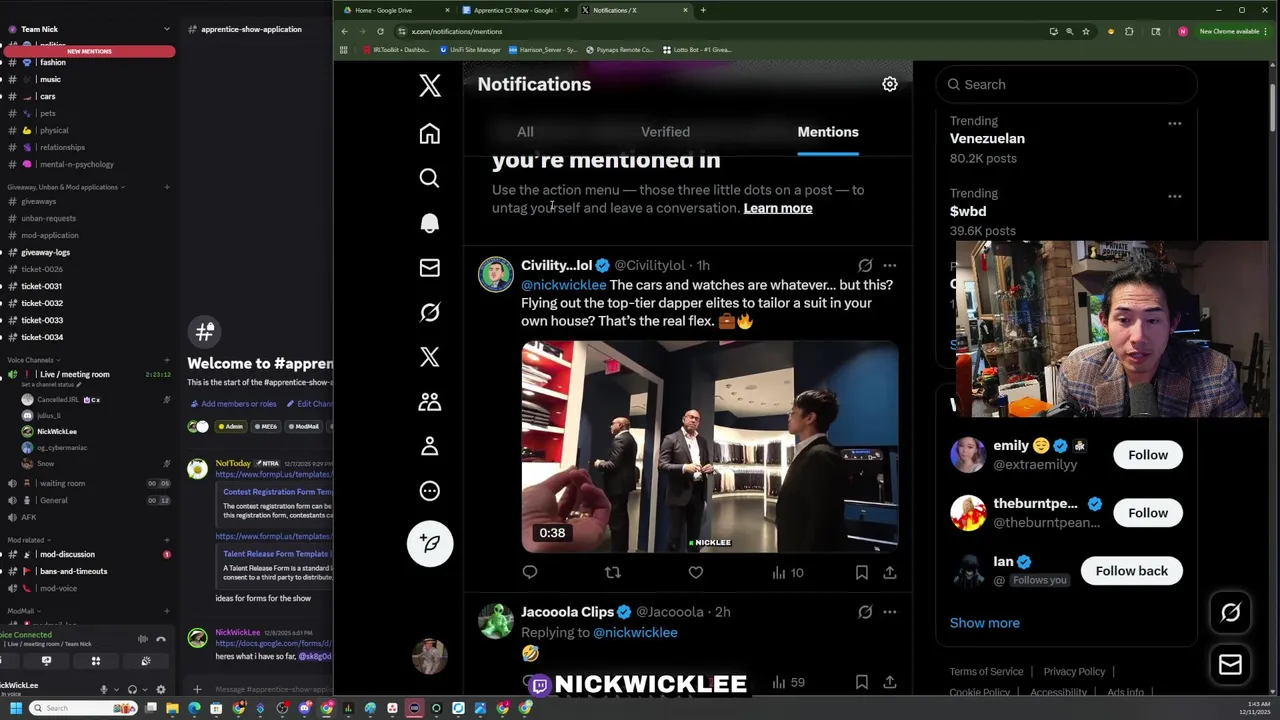Open Discord ticket-0031 channel
The image size is (1280, 720).
(x=41, y=286)
